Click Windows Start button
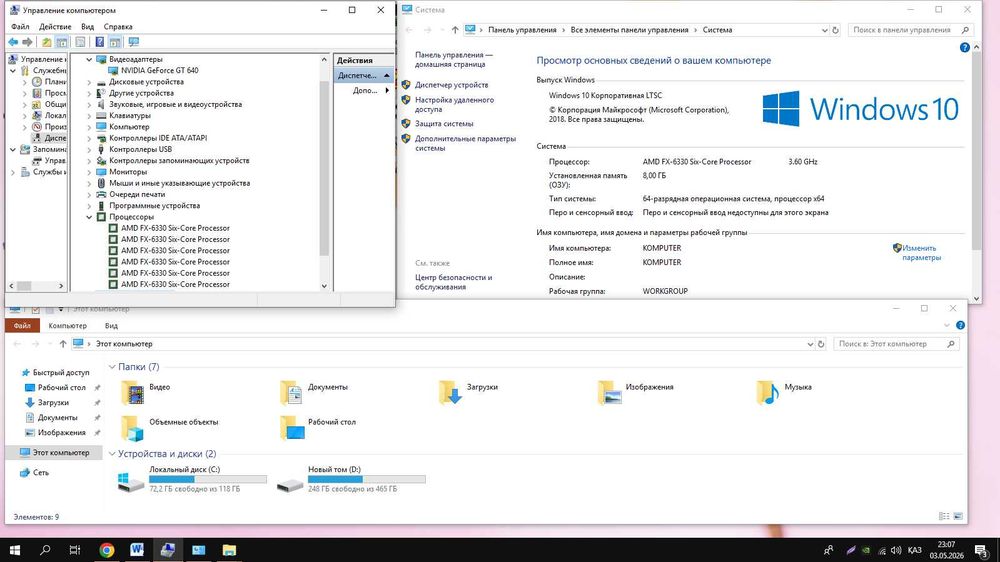This screenshot has width=1000, height=562. 14,549
